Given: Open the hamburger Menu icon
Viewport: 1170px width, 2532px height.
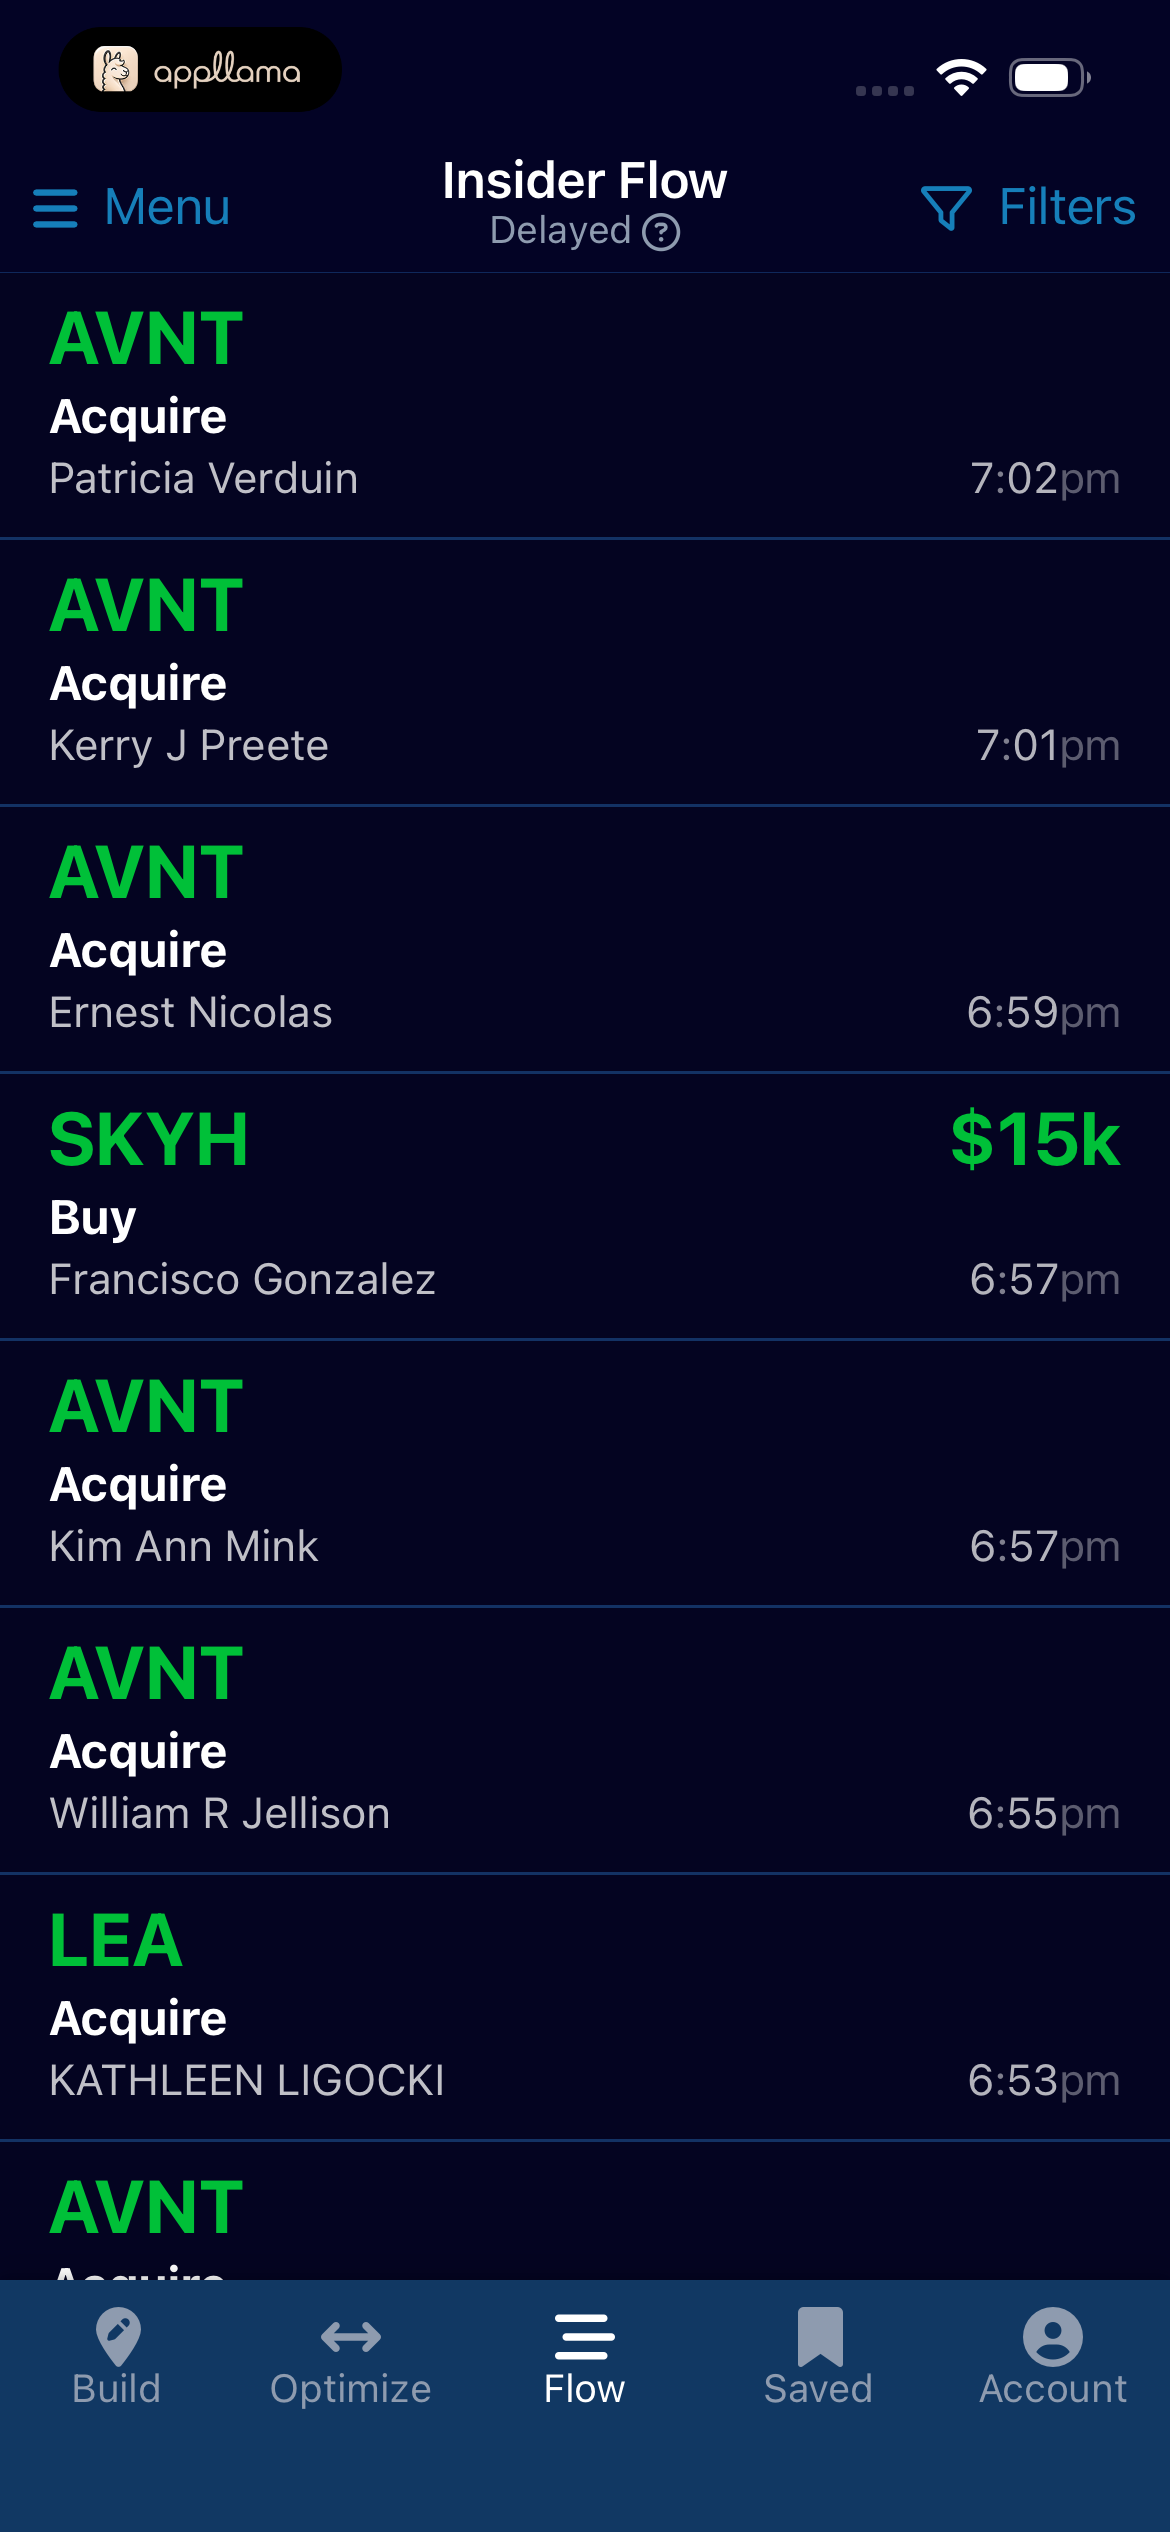Looking at the screenshot, I should [x=55, y=208].
